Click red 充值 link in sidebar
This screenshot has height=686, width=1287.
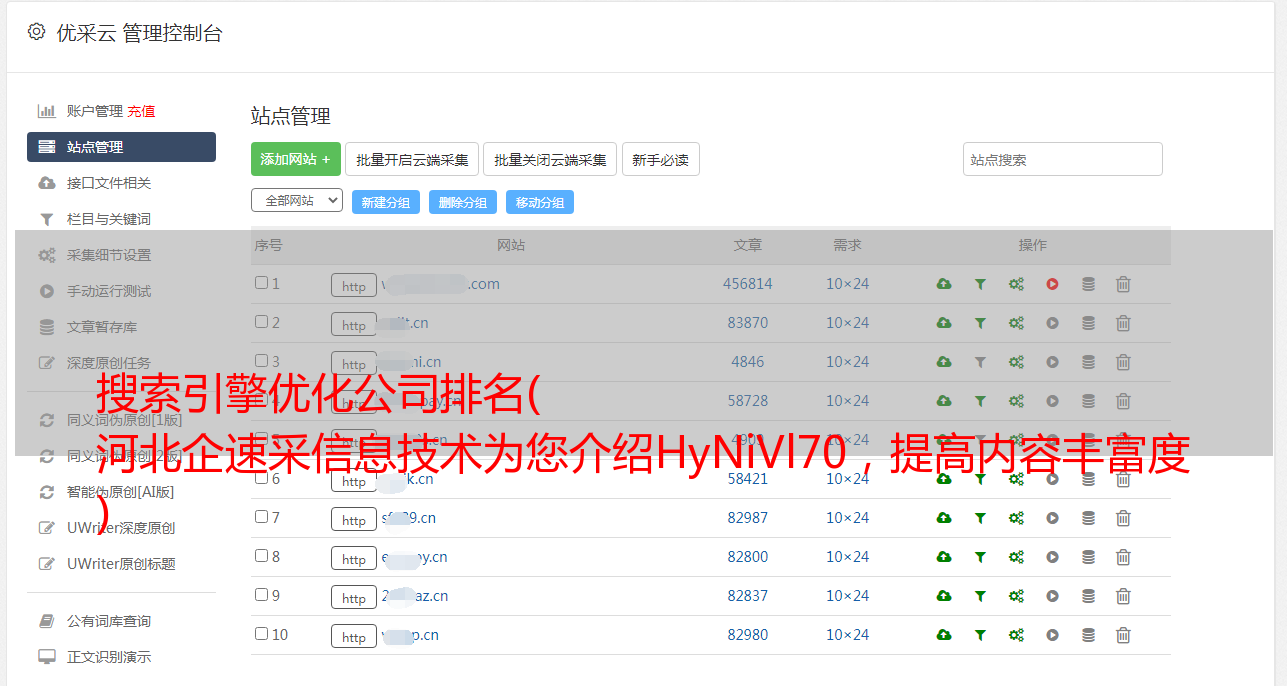tap(141, 111)
